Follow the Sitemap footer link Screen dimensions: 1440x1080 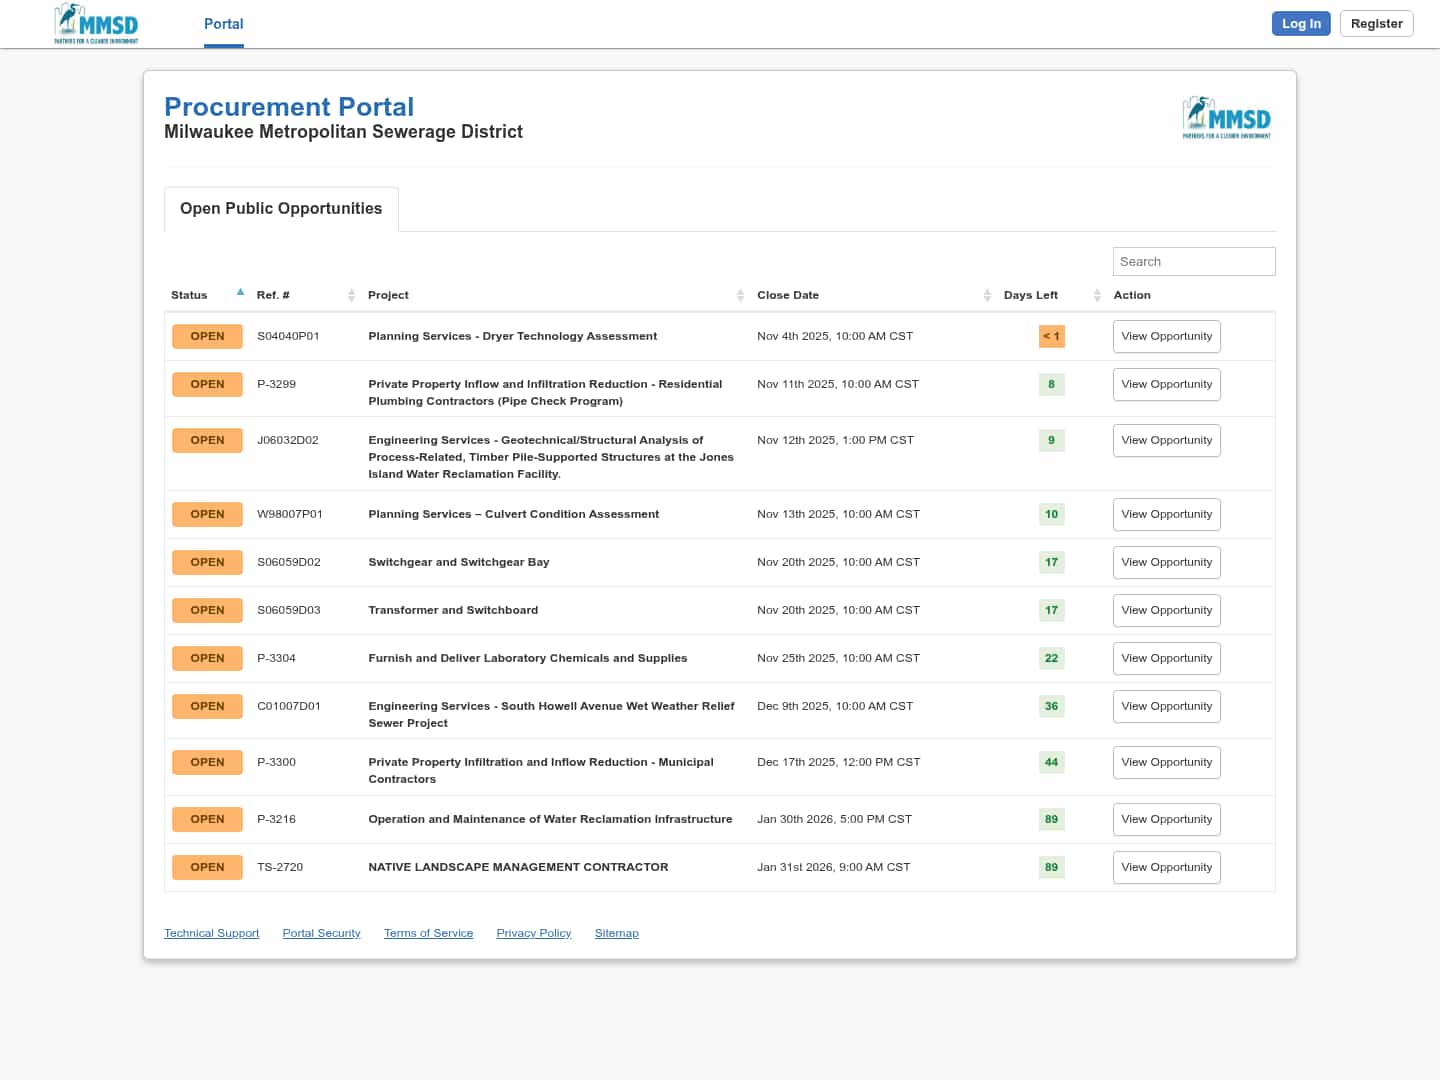(x=616, y=934)
